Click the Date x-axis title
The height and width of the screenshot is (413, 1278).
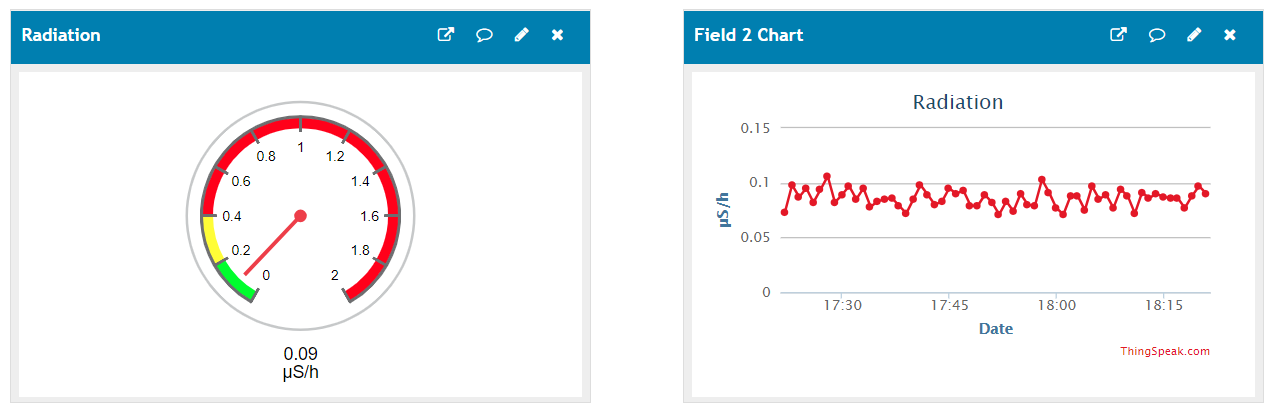[995, 328]
